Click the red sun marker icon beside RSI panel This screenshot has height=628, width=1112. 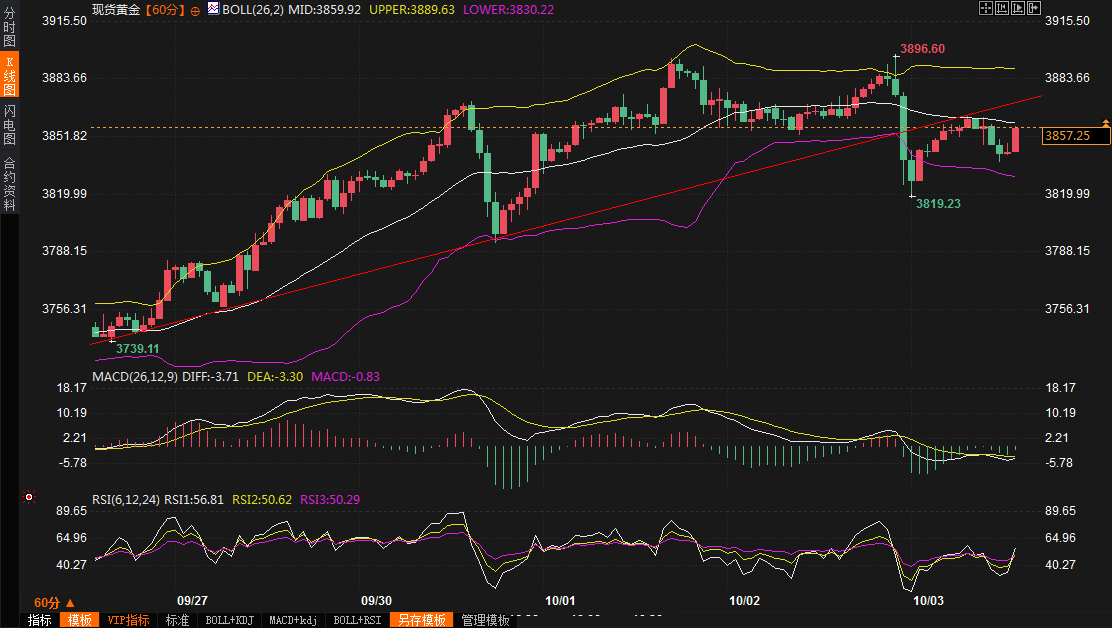tap(28, 497)
